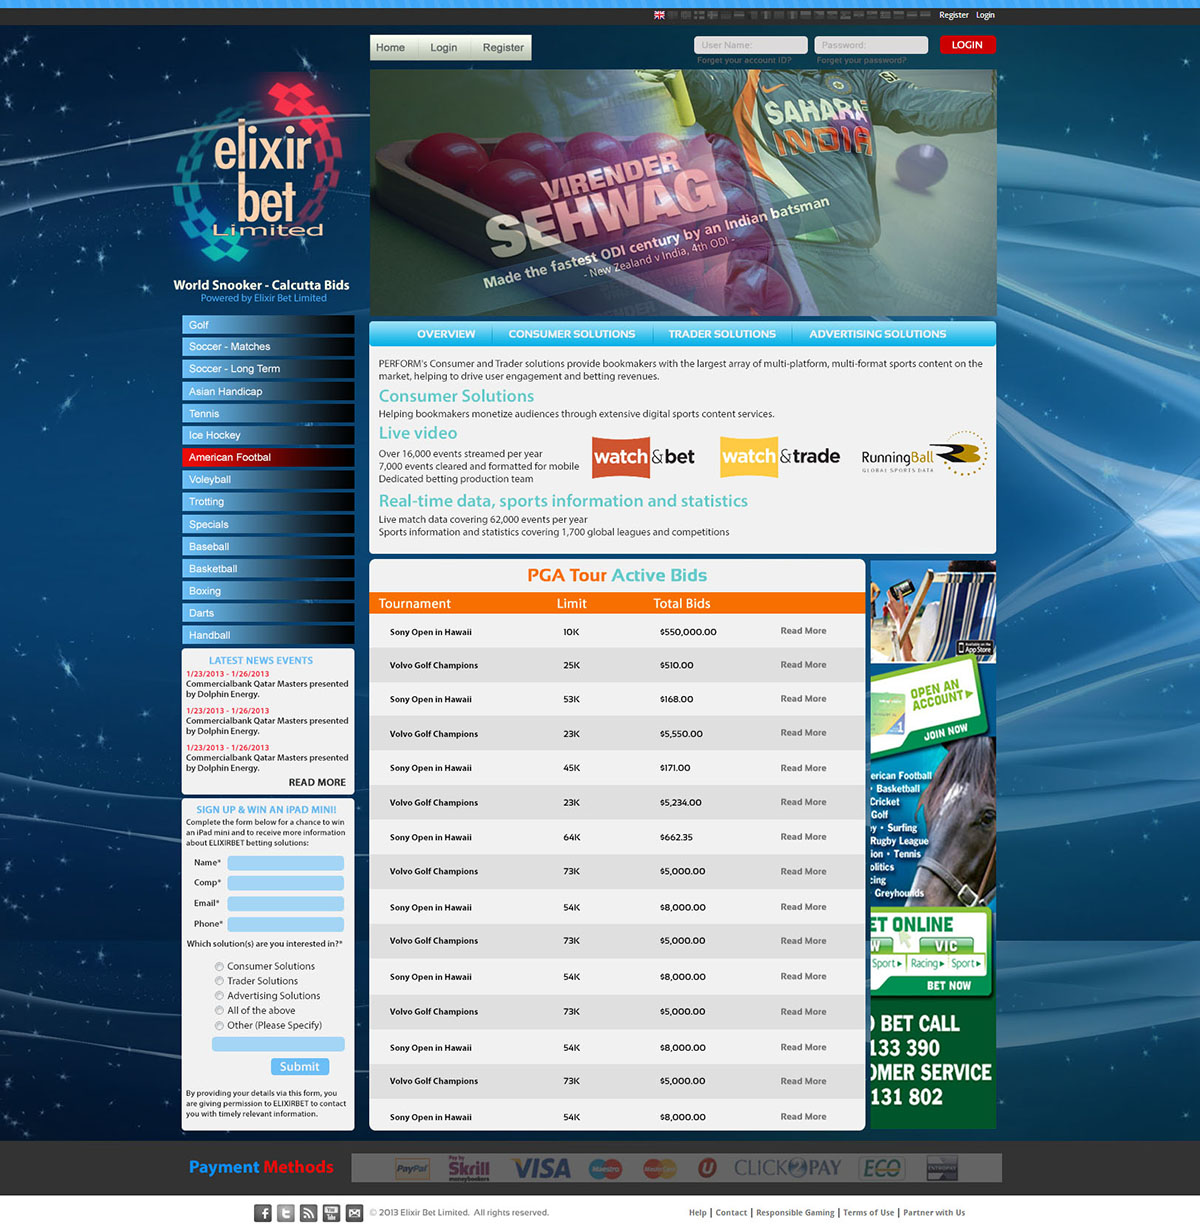The image size is (1200, 1228).
Task: Open Asian Handicap category
Action: pos(268,392)
